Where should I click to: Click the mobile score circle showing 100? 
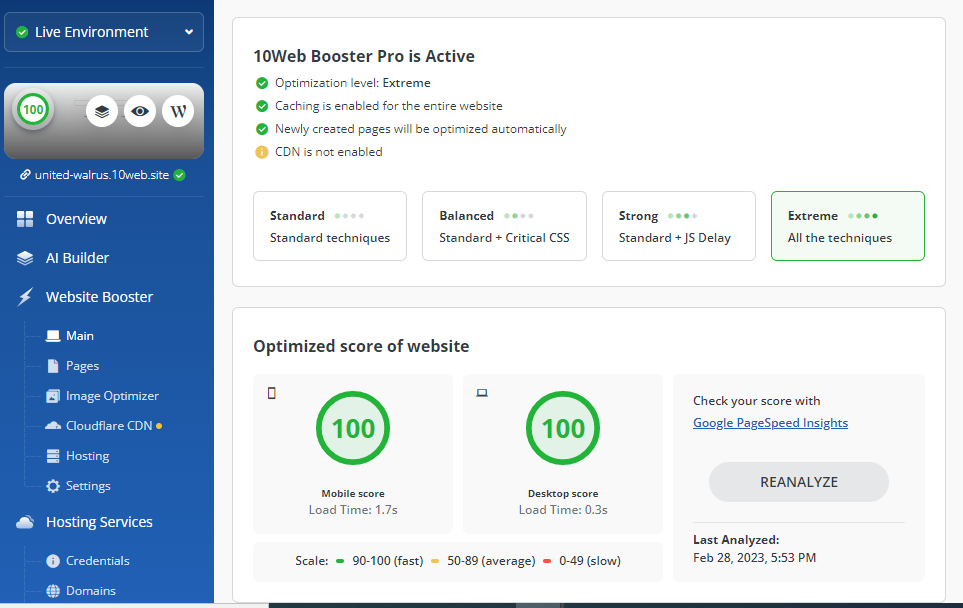353,428
